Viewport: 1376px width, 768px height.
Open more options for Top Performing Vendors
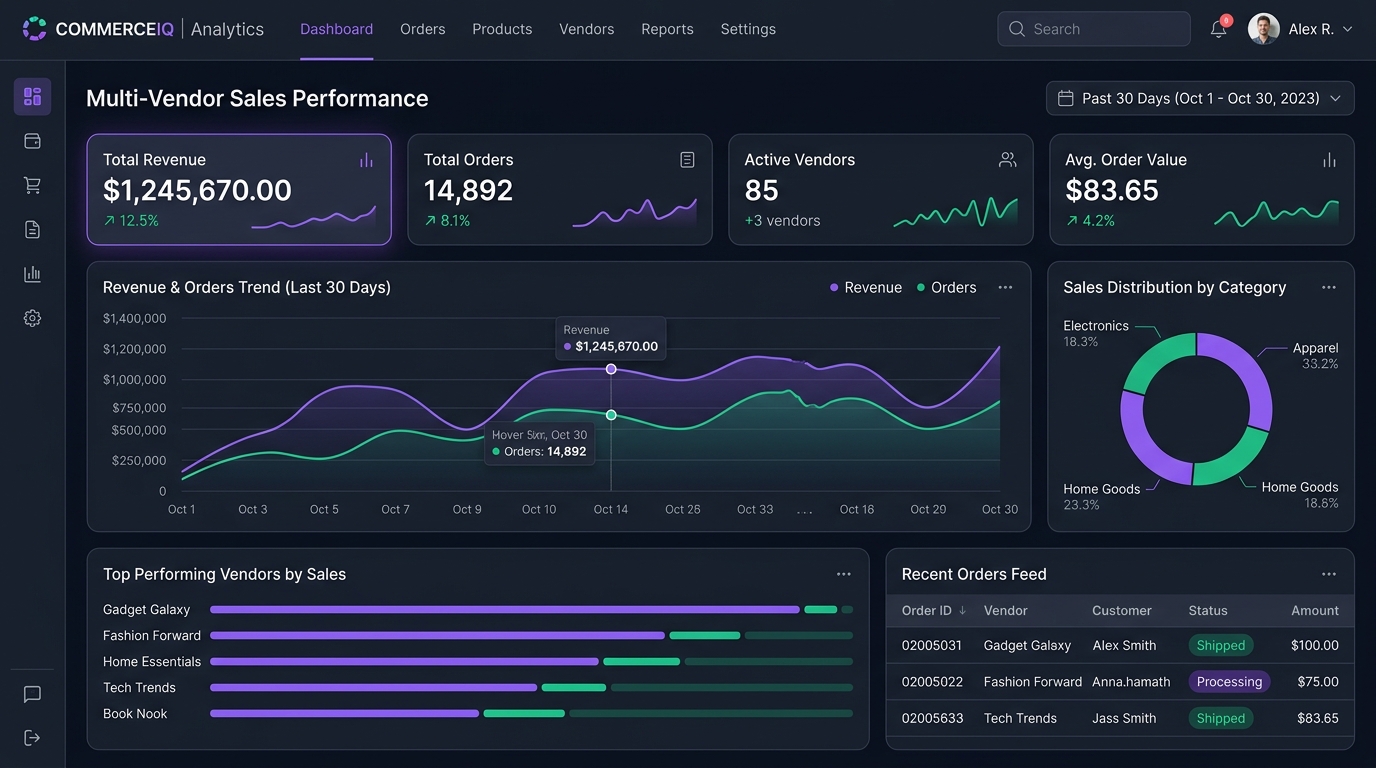point(844,574)
